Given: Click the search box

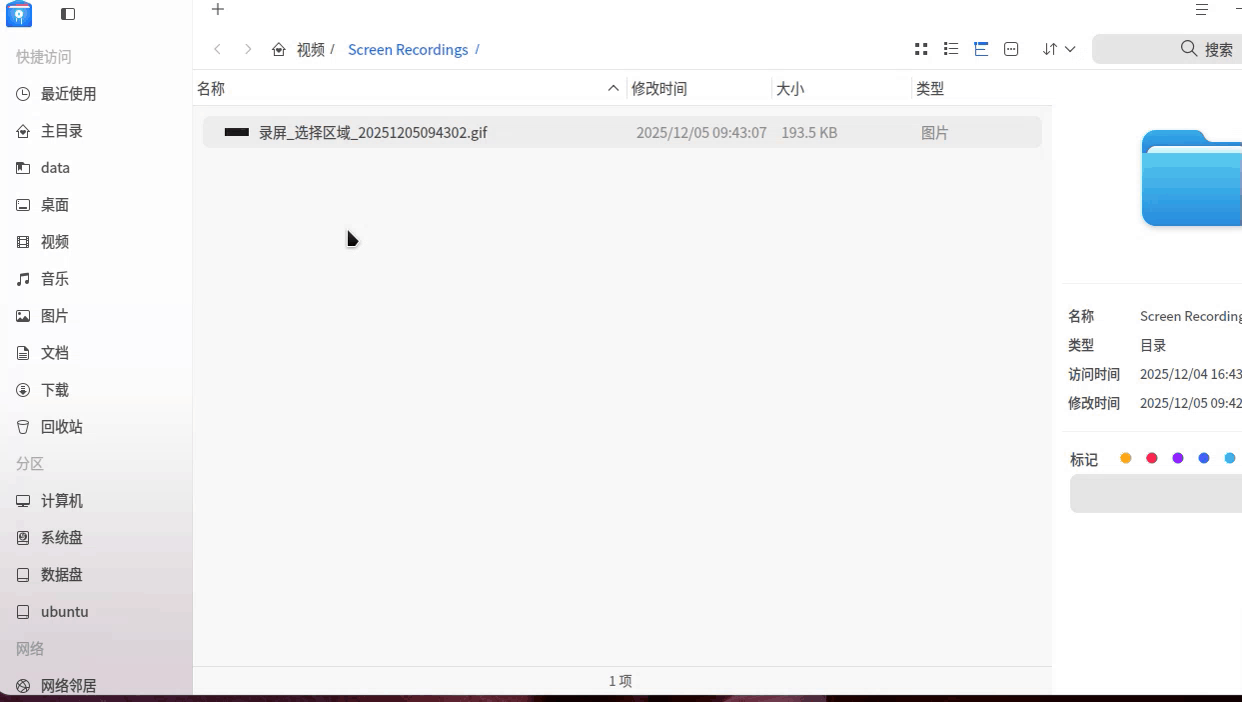Looking at the screenshot, I should 1167,49.
